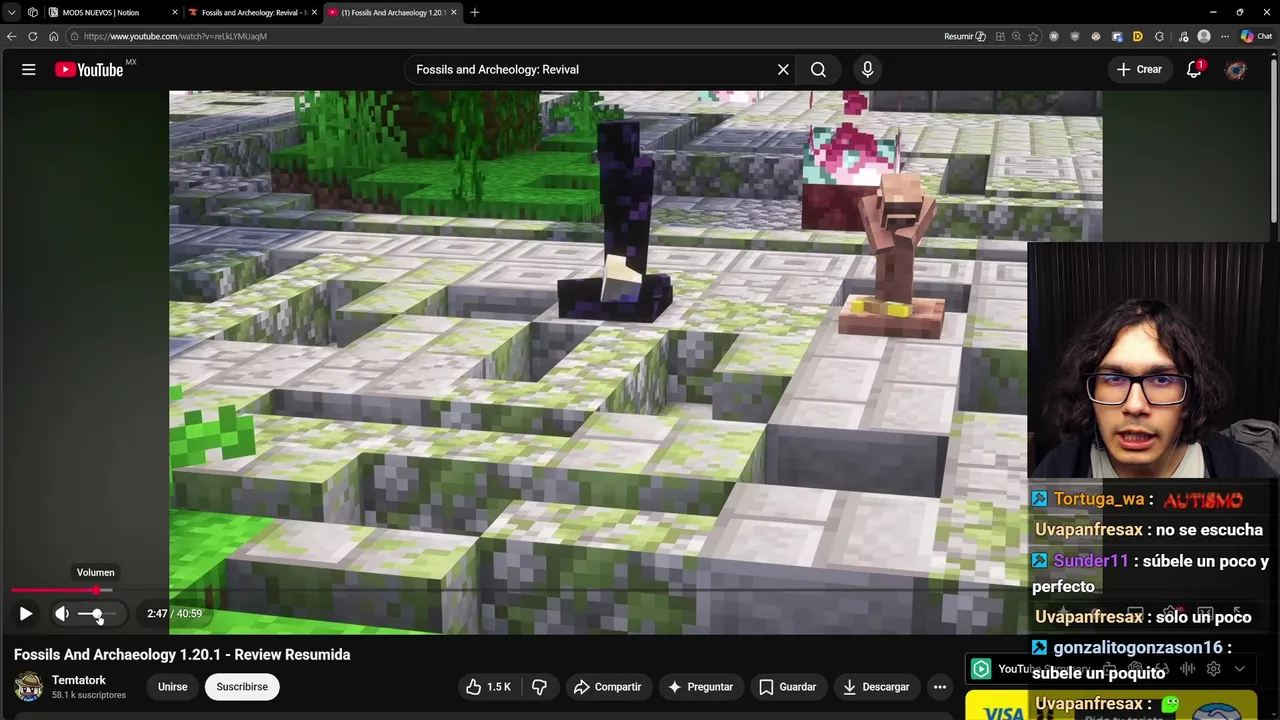This screenshot has width=1280, height=720.
Task: Download the video via Descargar
Action: tap(875, 687)
